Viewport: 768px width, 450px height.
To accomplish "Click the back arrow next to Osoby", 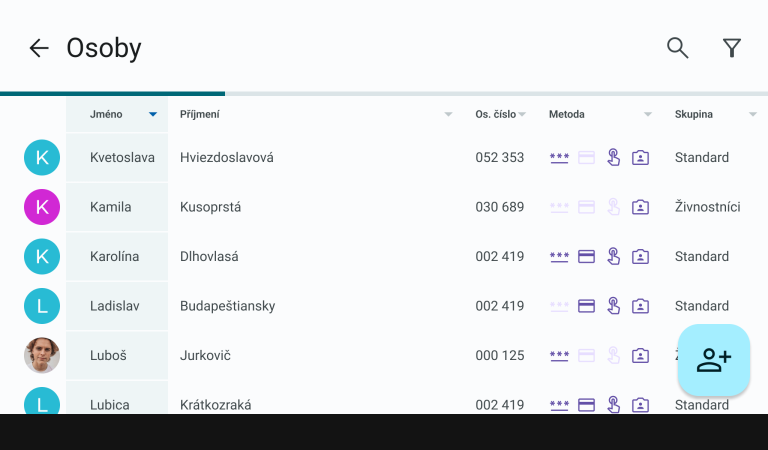I will (39, 48).
